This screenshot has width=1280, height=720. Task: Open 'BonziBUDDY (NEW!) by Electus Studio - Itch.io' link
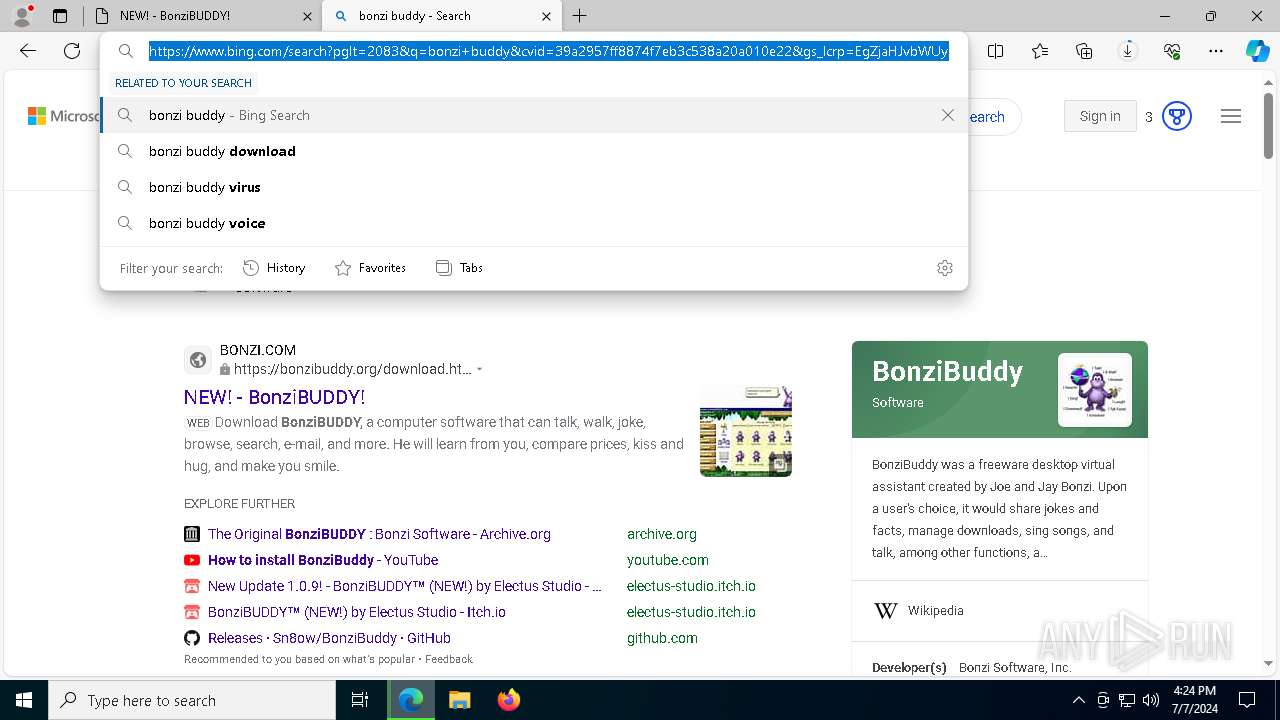(357, 612)
